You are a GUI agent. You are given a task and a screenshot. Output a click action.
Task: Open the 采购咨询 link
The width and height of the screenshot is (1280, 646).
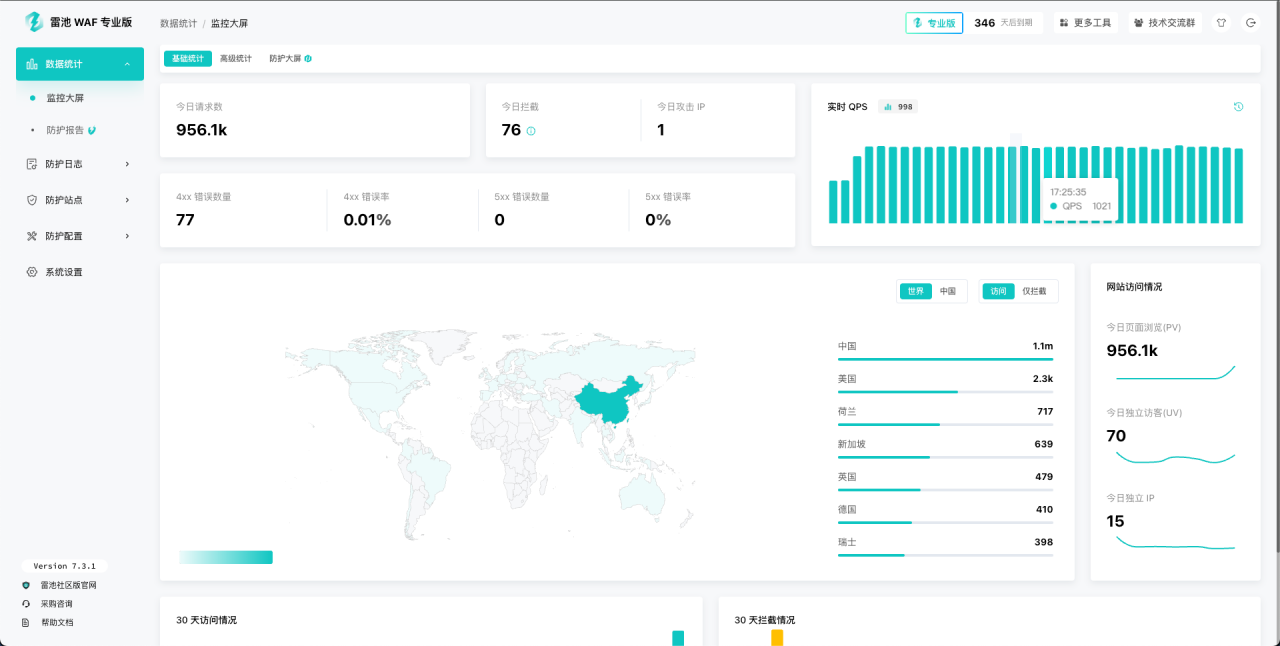[56, 604]
